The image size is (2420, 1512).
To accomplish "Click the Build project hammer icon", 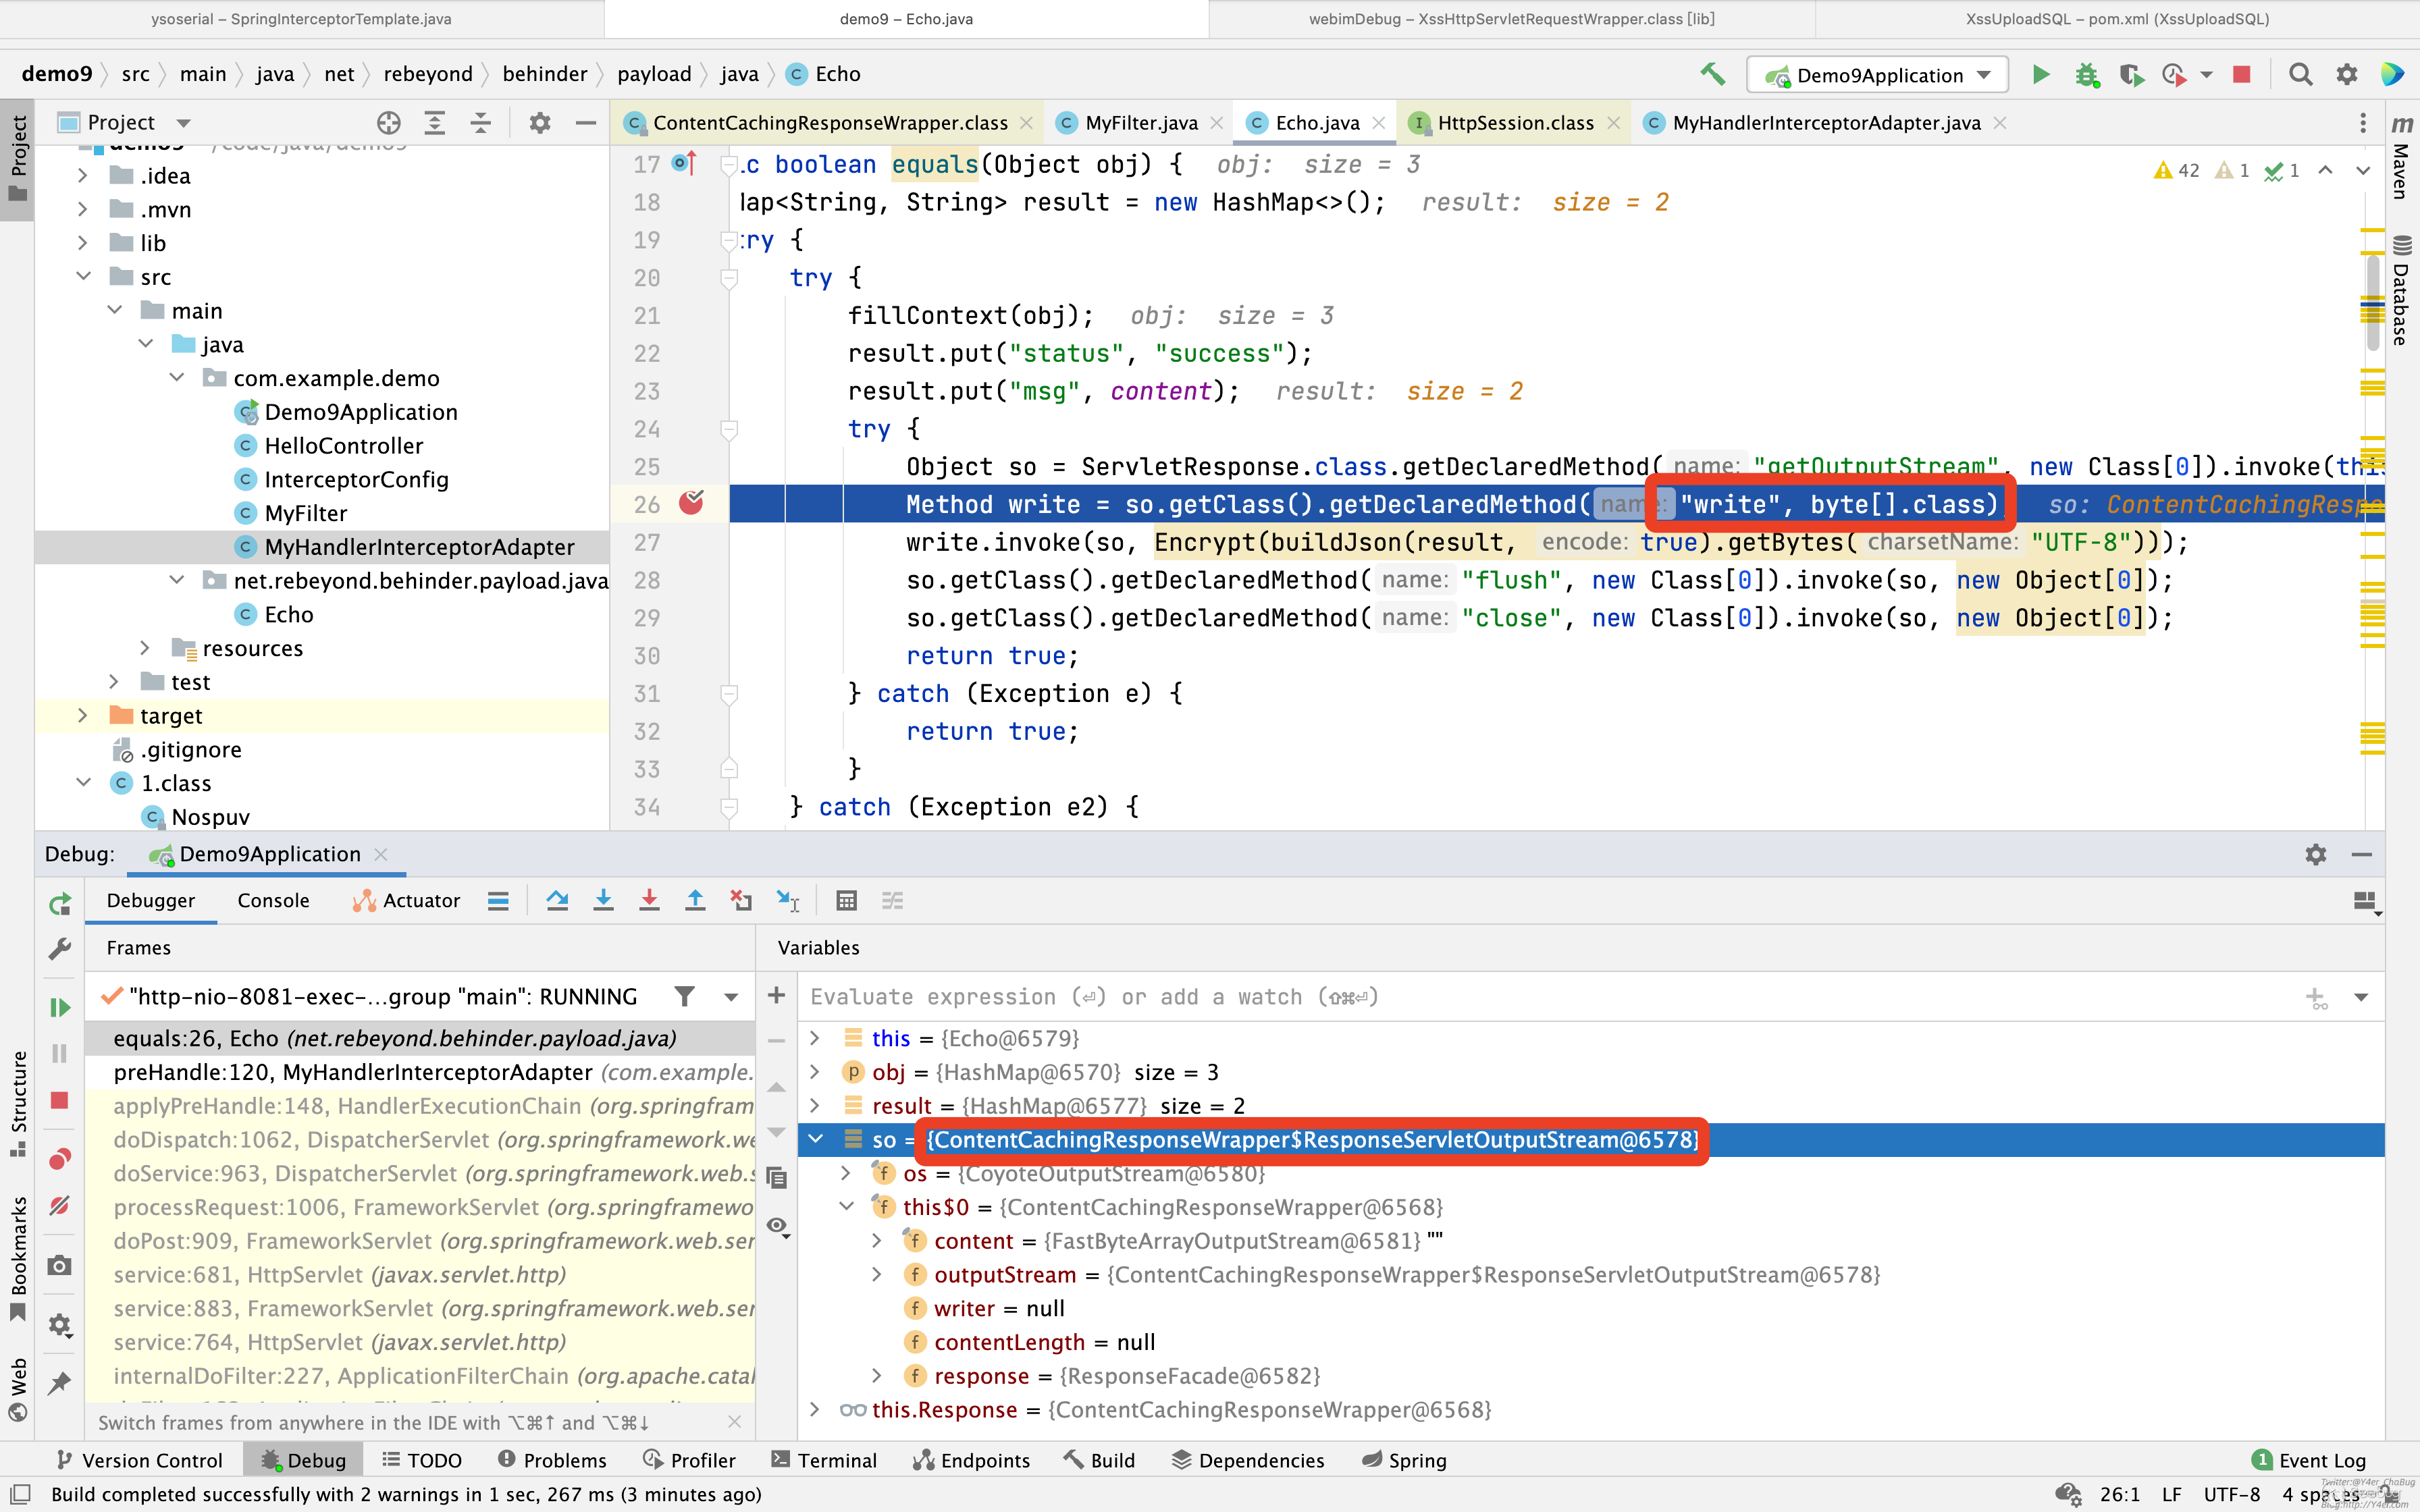I will (1712, 75).
